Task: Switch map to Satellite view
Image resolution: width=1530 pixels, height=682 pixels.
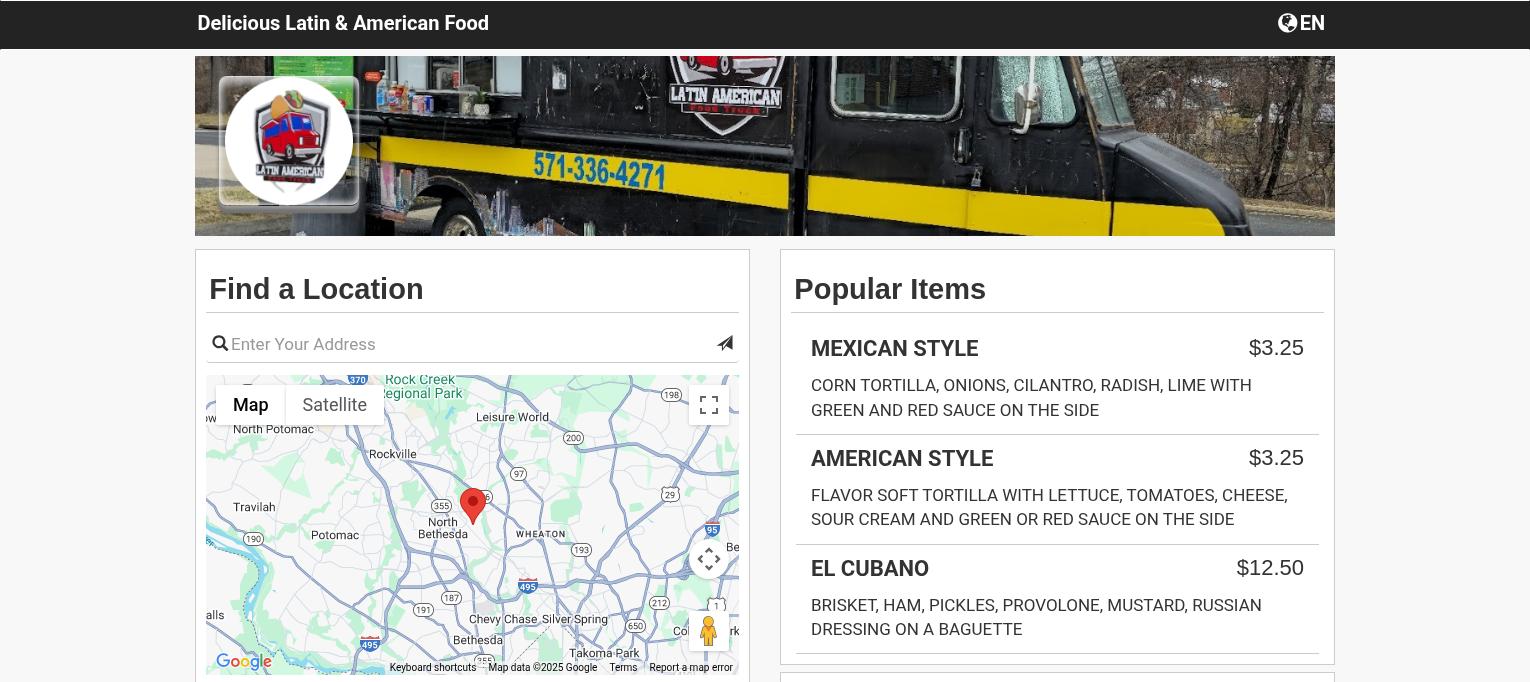Action: pos(335,405)
